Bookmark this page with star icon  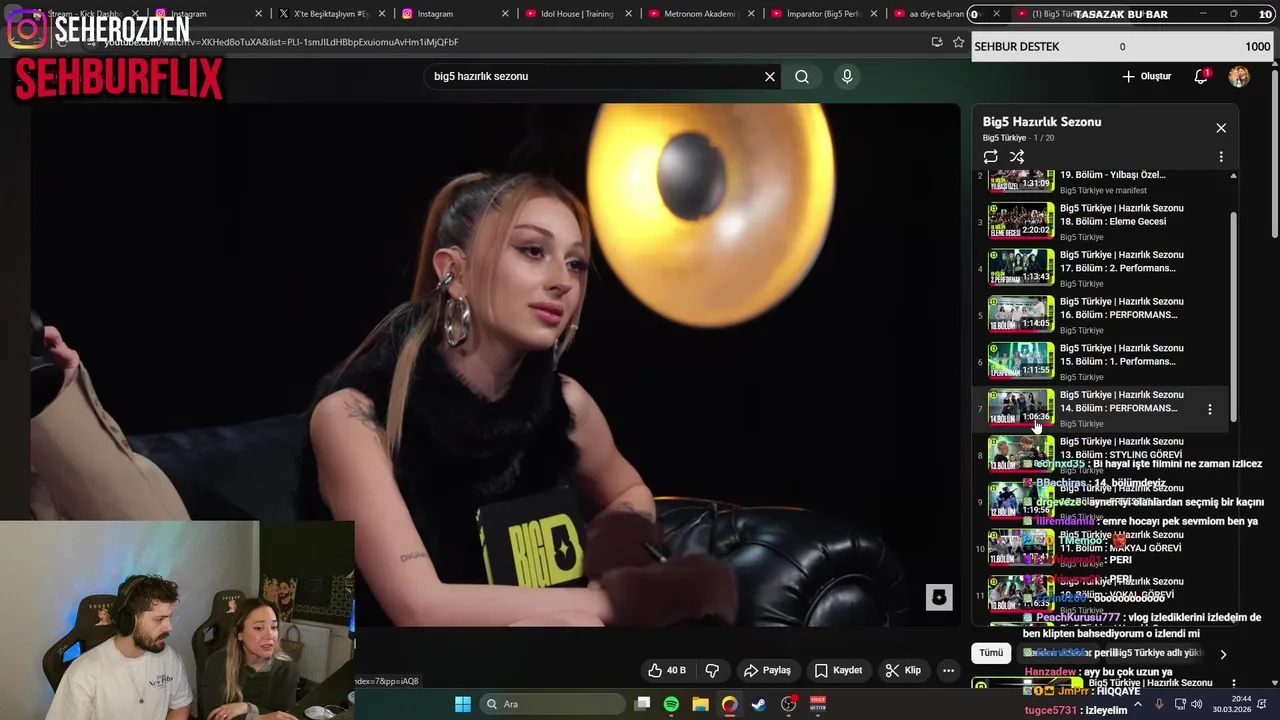pos(958,42)
